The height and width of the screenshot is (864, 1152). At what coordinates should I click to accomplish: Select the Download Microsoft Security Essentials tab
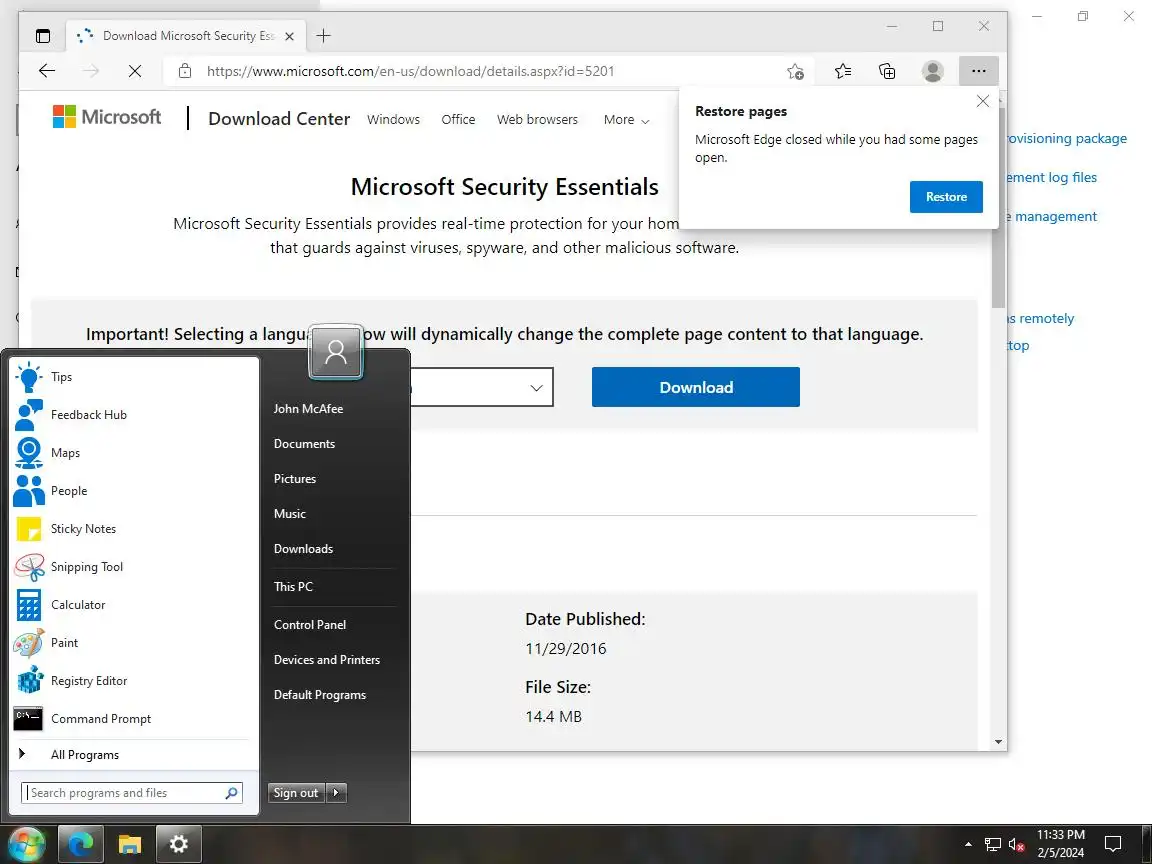tap(187, 36)
